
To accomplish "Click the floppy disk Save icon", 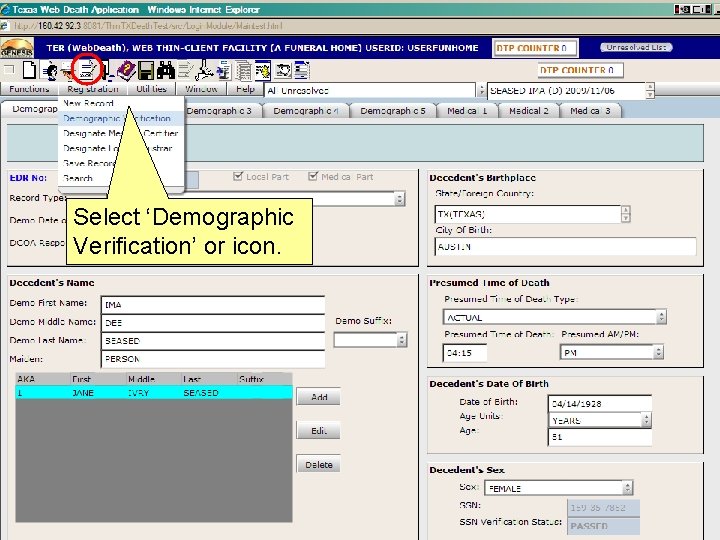I will [x=146, y=70].
